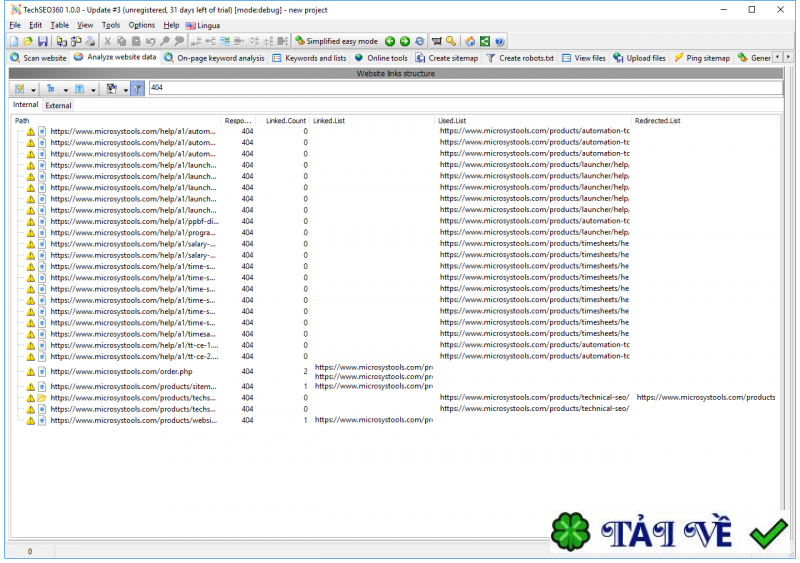Open Create robots.txt tab

(520, 58)
